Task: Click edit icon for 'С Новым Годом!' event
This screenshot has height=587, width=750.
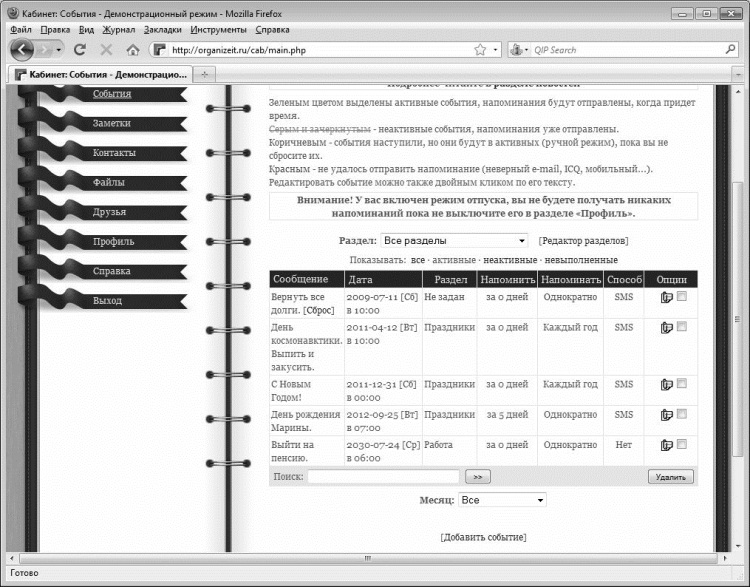Action: click(666, 385)
